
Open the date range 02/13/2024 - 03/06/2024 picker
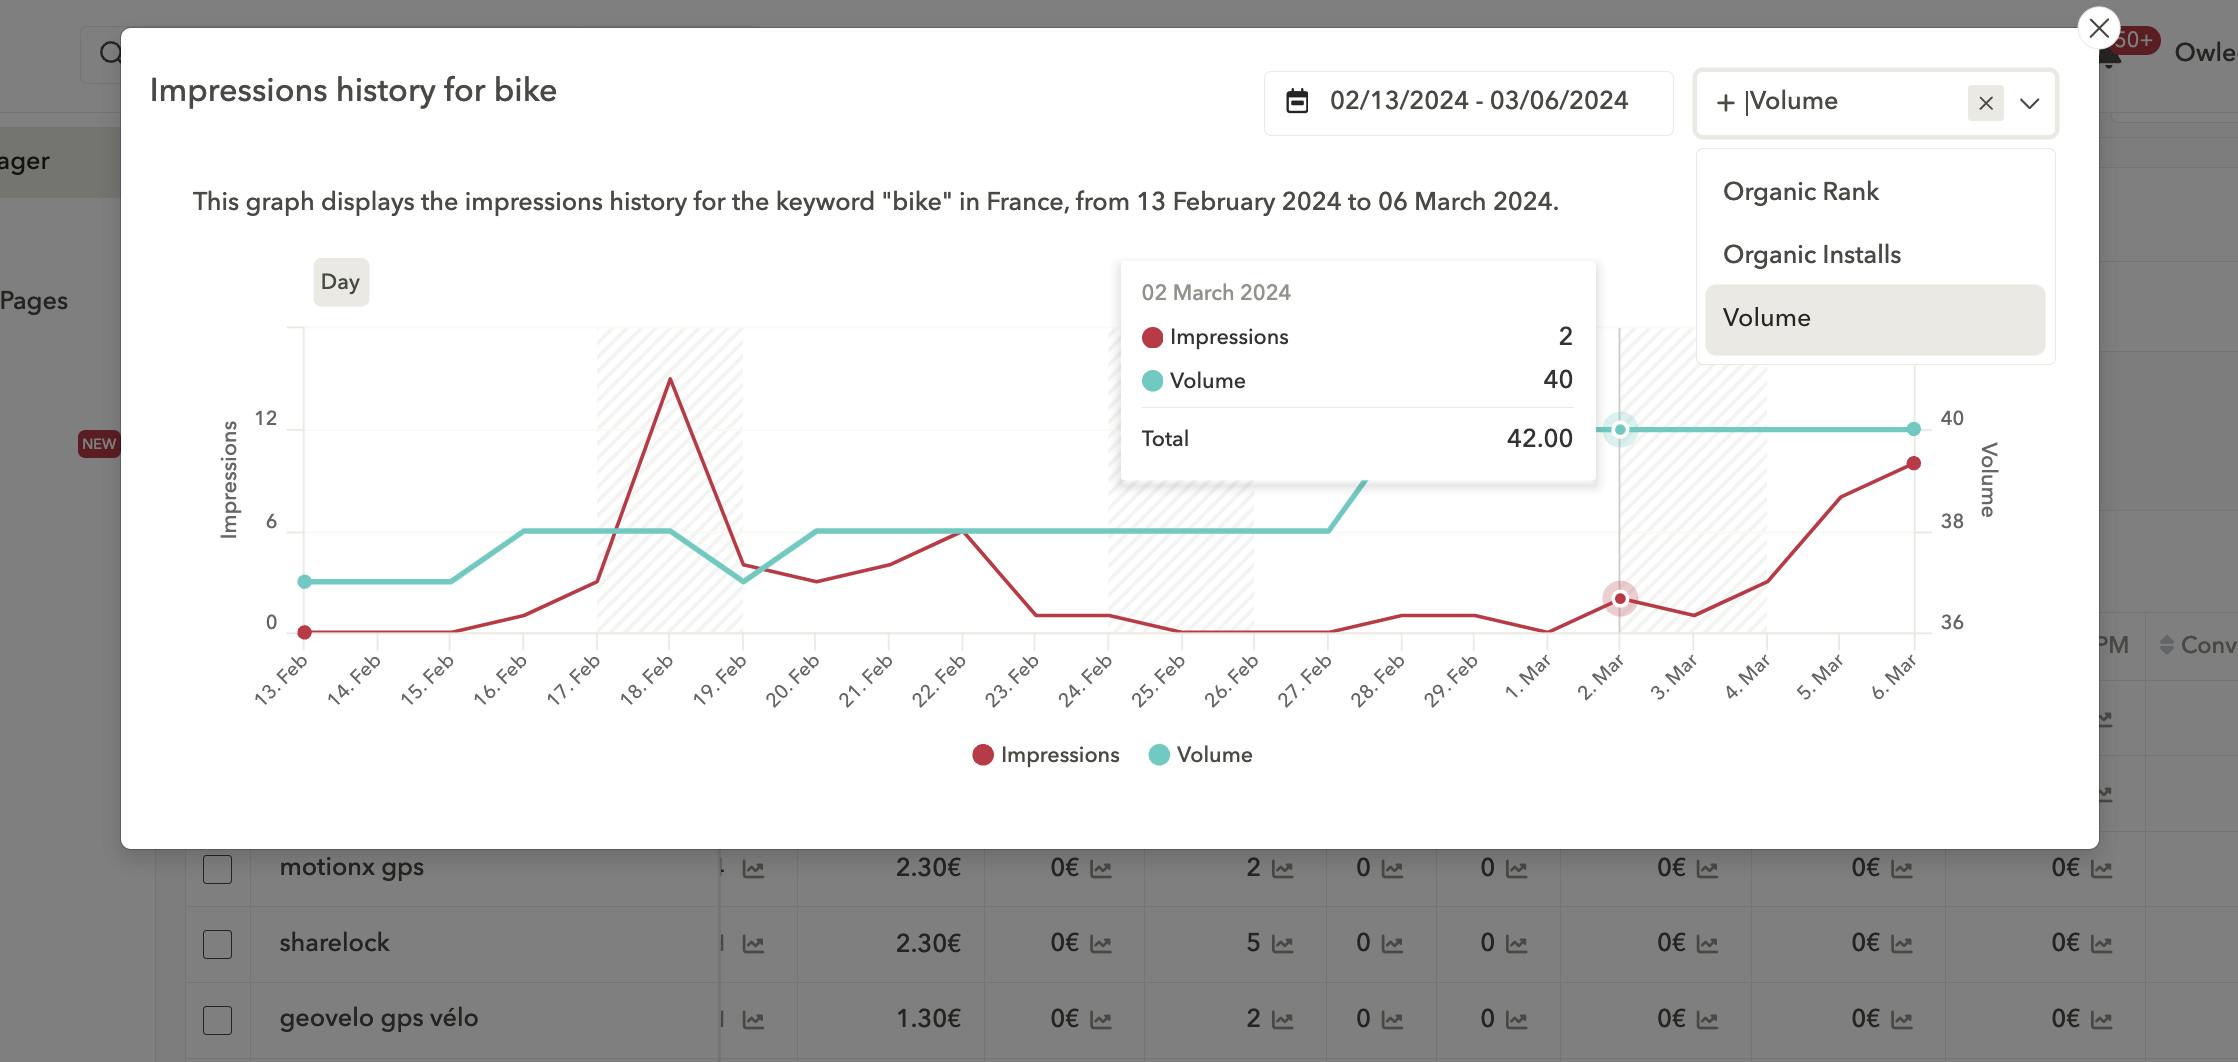click(x=1470, y=100)
